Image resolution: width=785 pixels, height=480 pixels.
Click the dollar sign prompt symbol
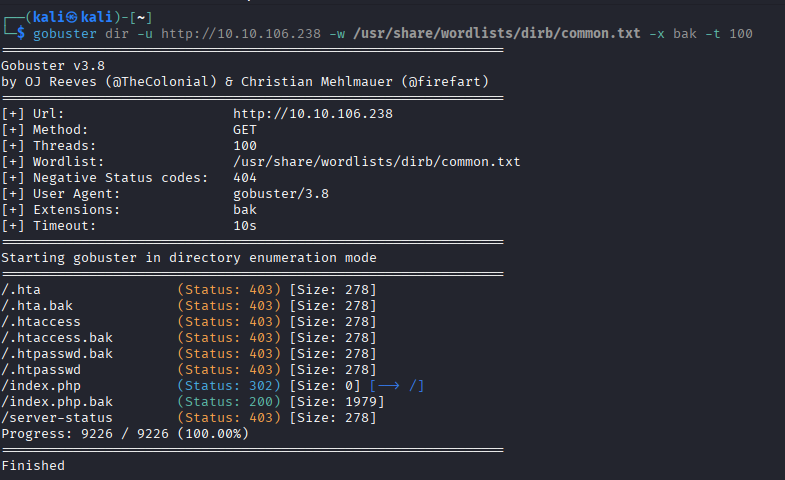pos(22,34)
